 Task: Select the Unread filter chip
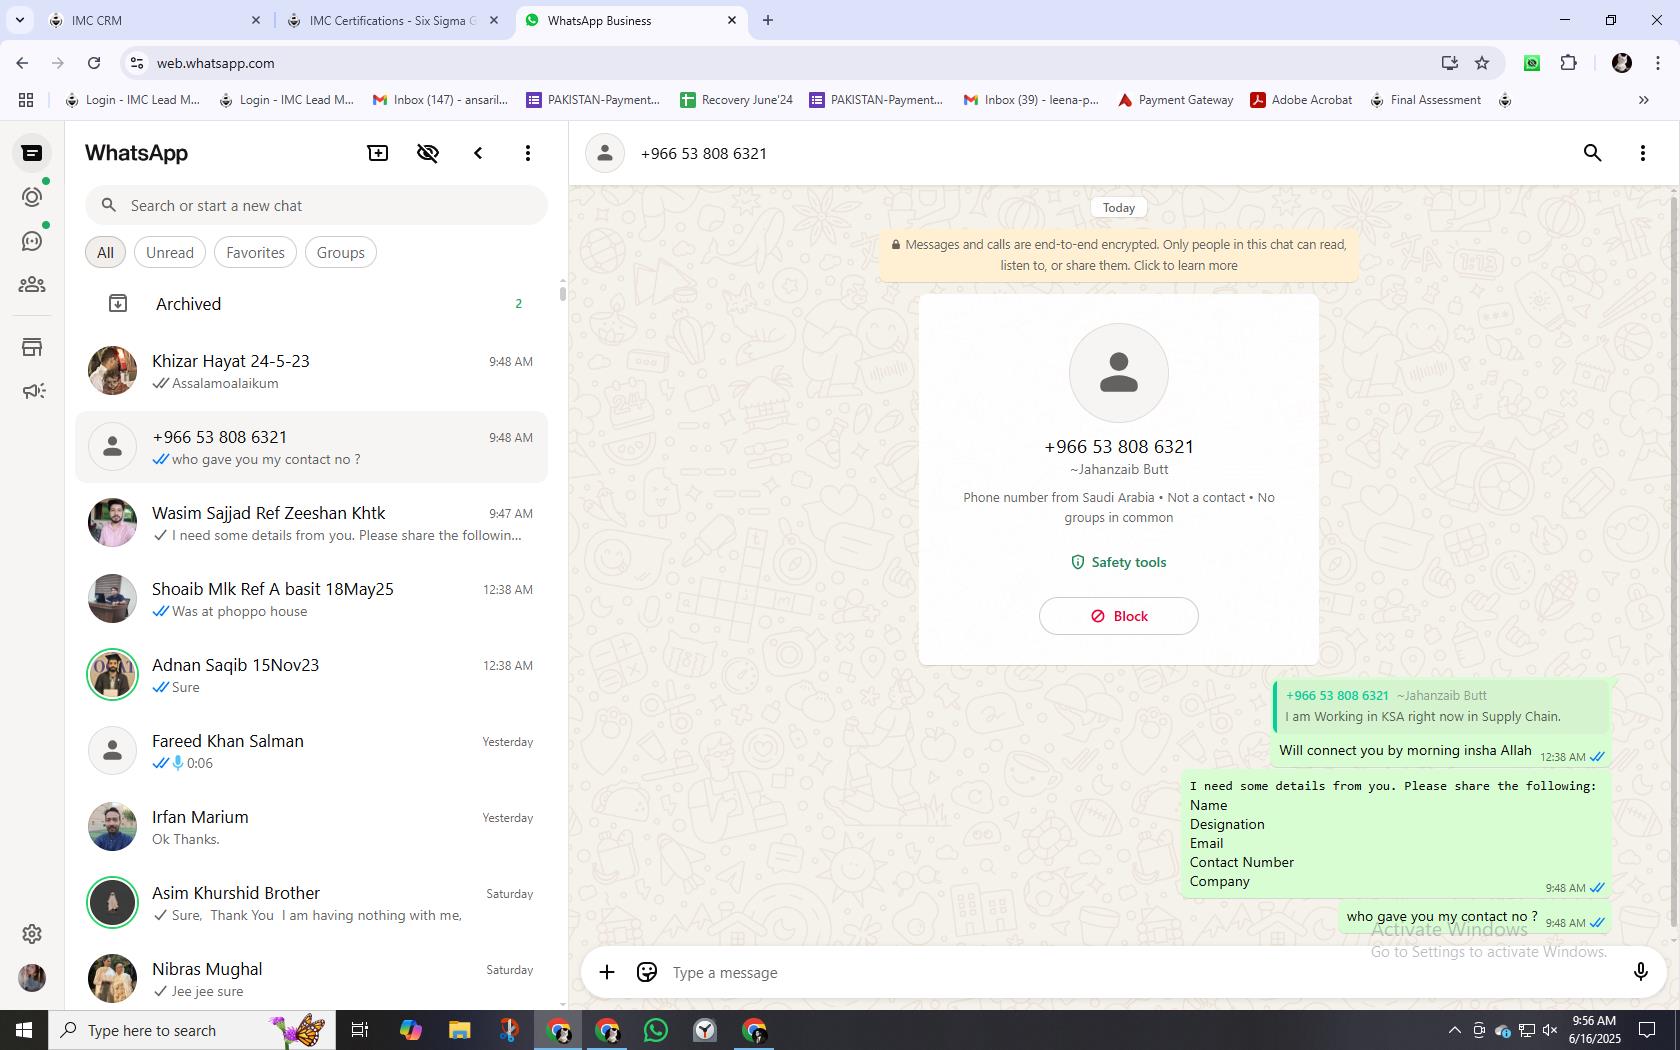(x=170, y=252)
